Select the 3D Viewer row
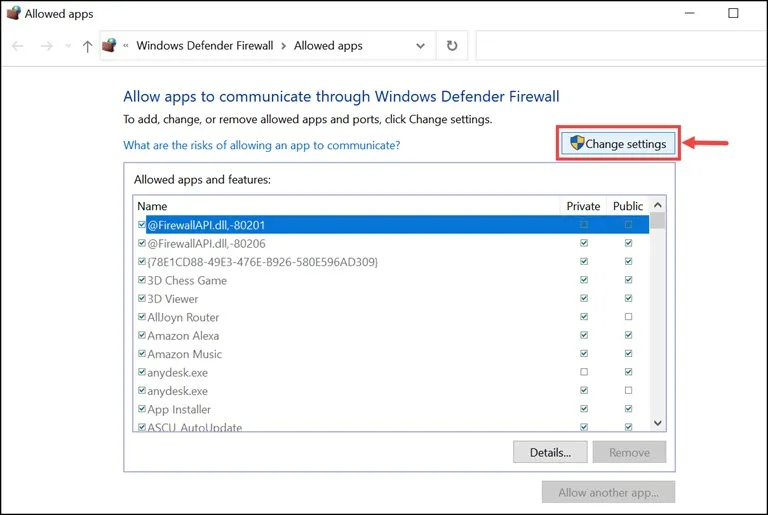This screenshot has height=515, width=768. tap(392, 298)
